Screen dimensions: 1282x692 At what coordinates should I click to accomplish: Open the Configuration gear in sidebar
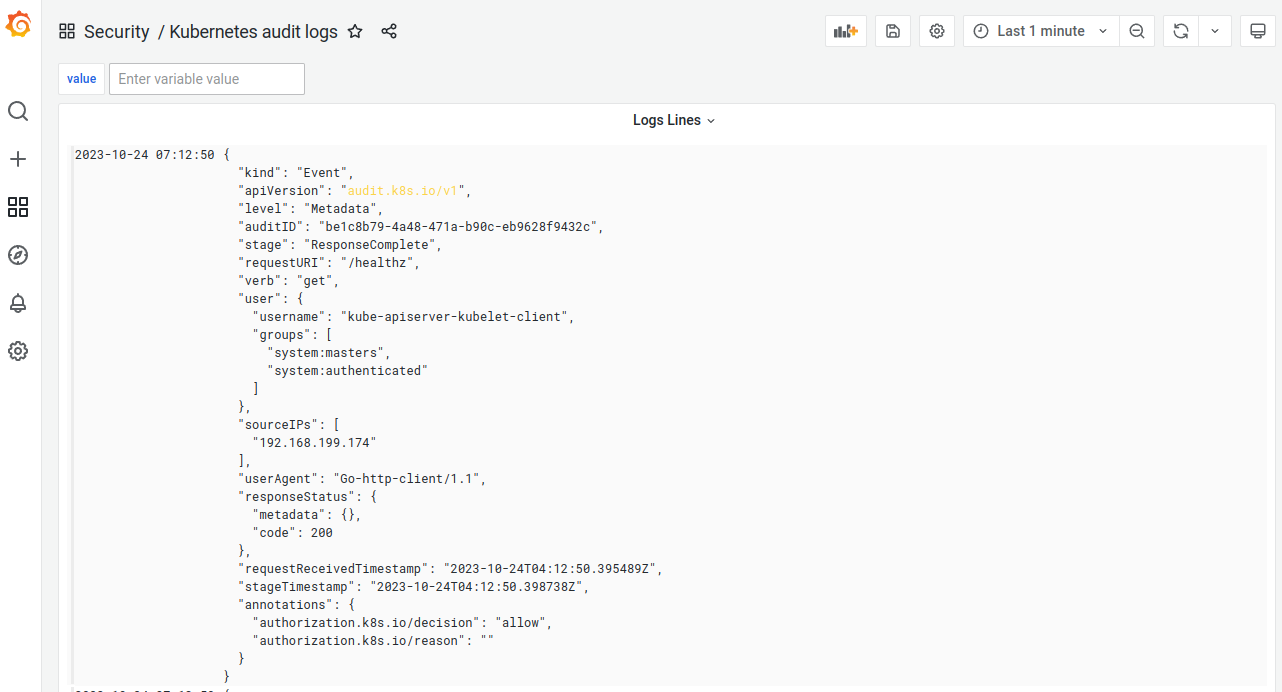18,351
